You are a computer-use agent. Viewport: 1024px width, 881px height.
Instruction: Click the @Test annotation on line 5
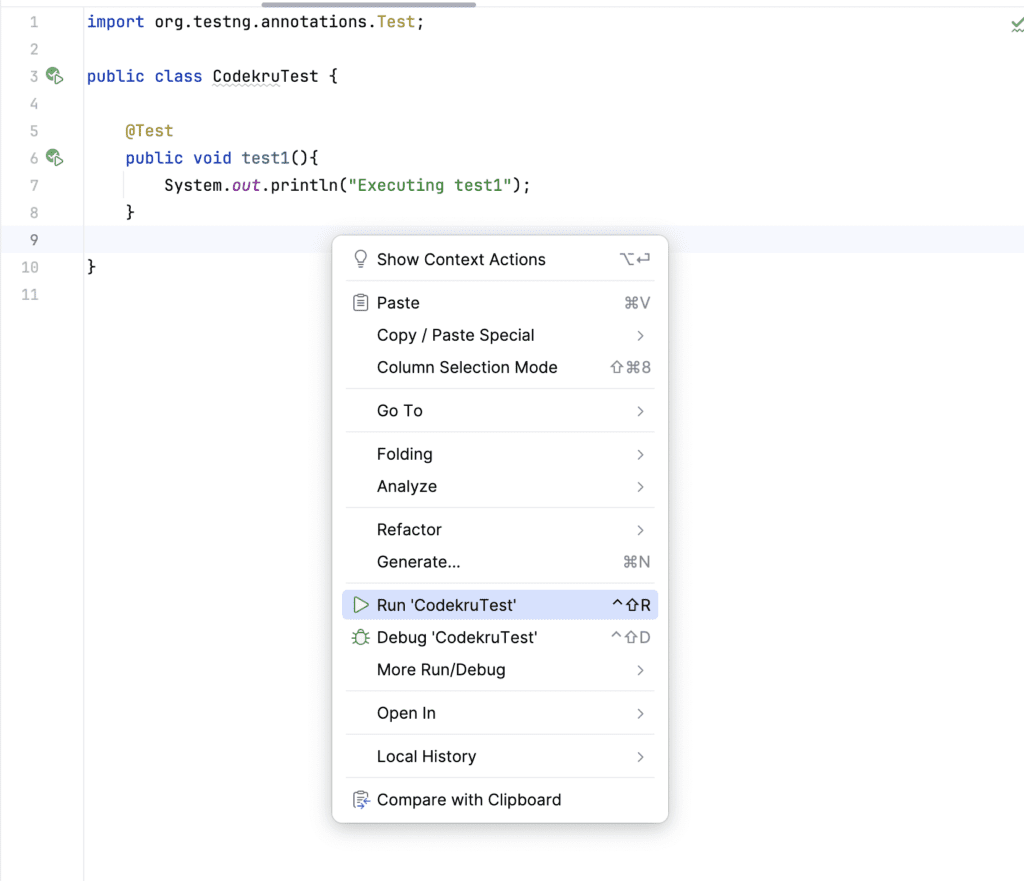click(150, 131)
